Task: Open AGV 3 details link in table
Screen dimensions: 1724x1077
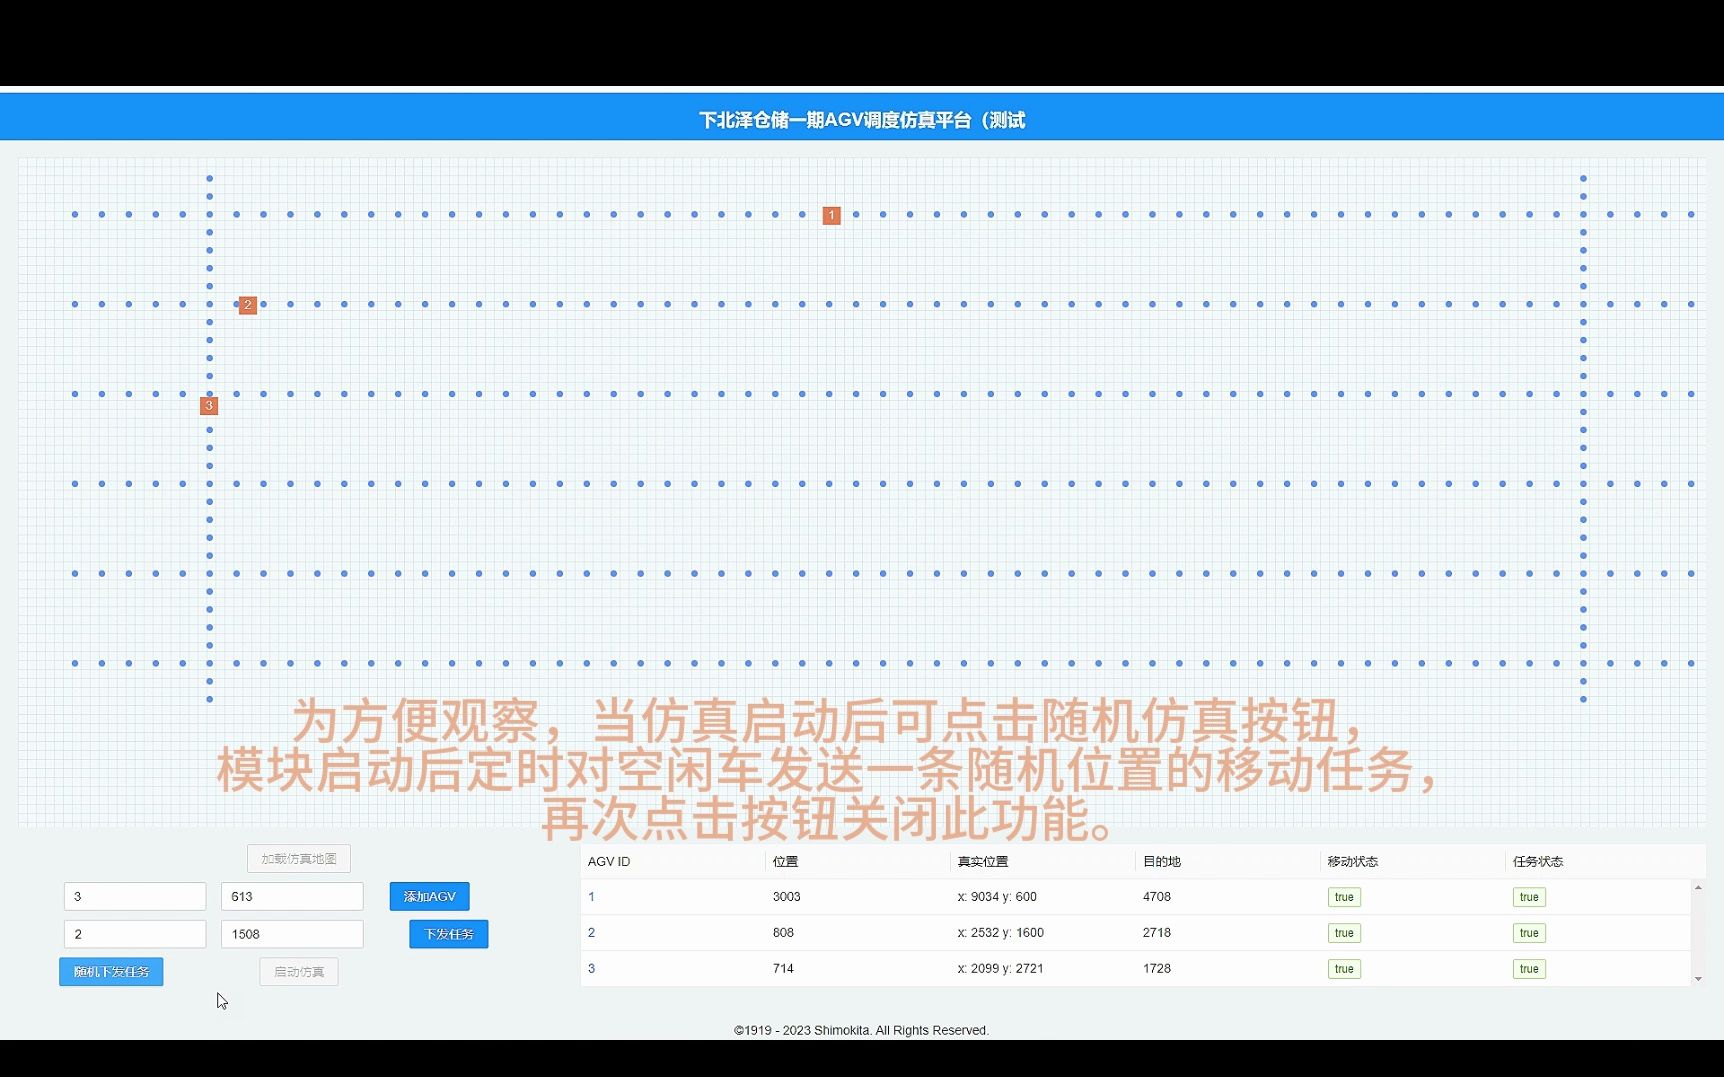Action: pyautogui.click(x=591, y=968)
